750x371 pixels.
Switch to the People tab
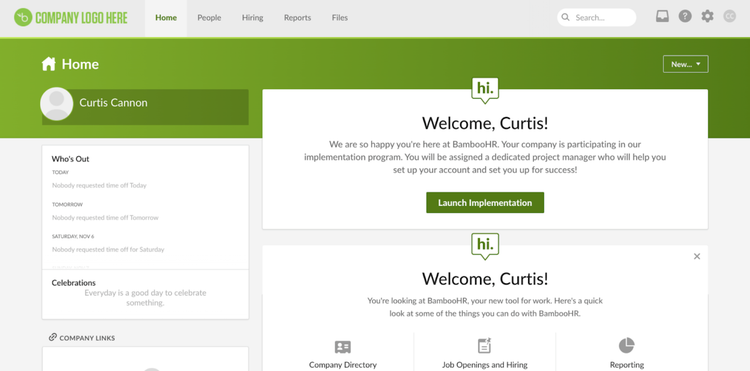point(209,18)
